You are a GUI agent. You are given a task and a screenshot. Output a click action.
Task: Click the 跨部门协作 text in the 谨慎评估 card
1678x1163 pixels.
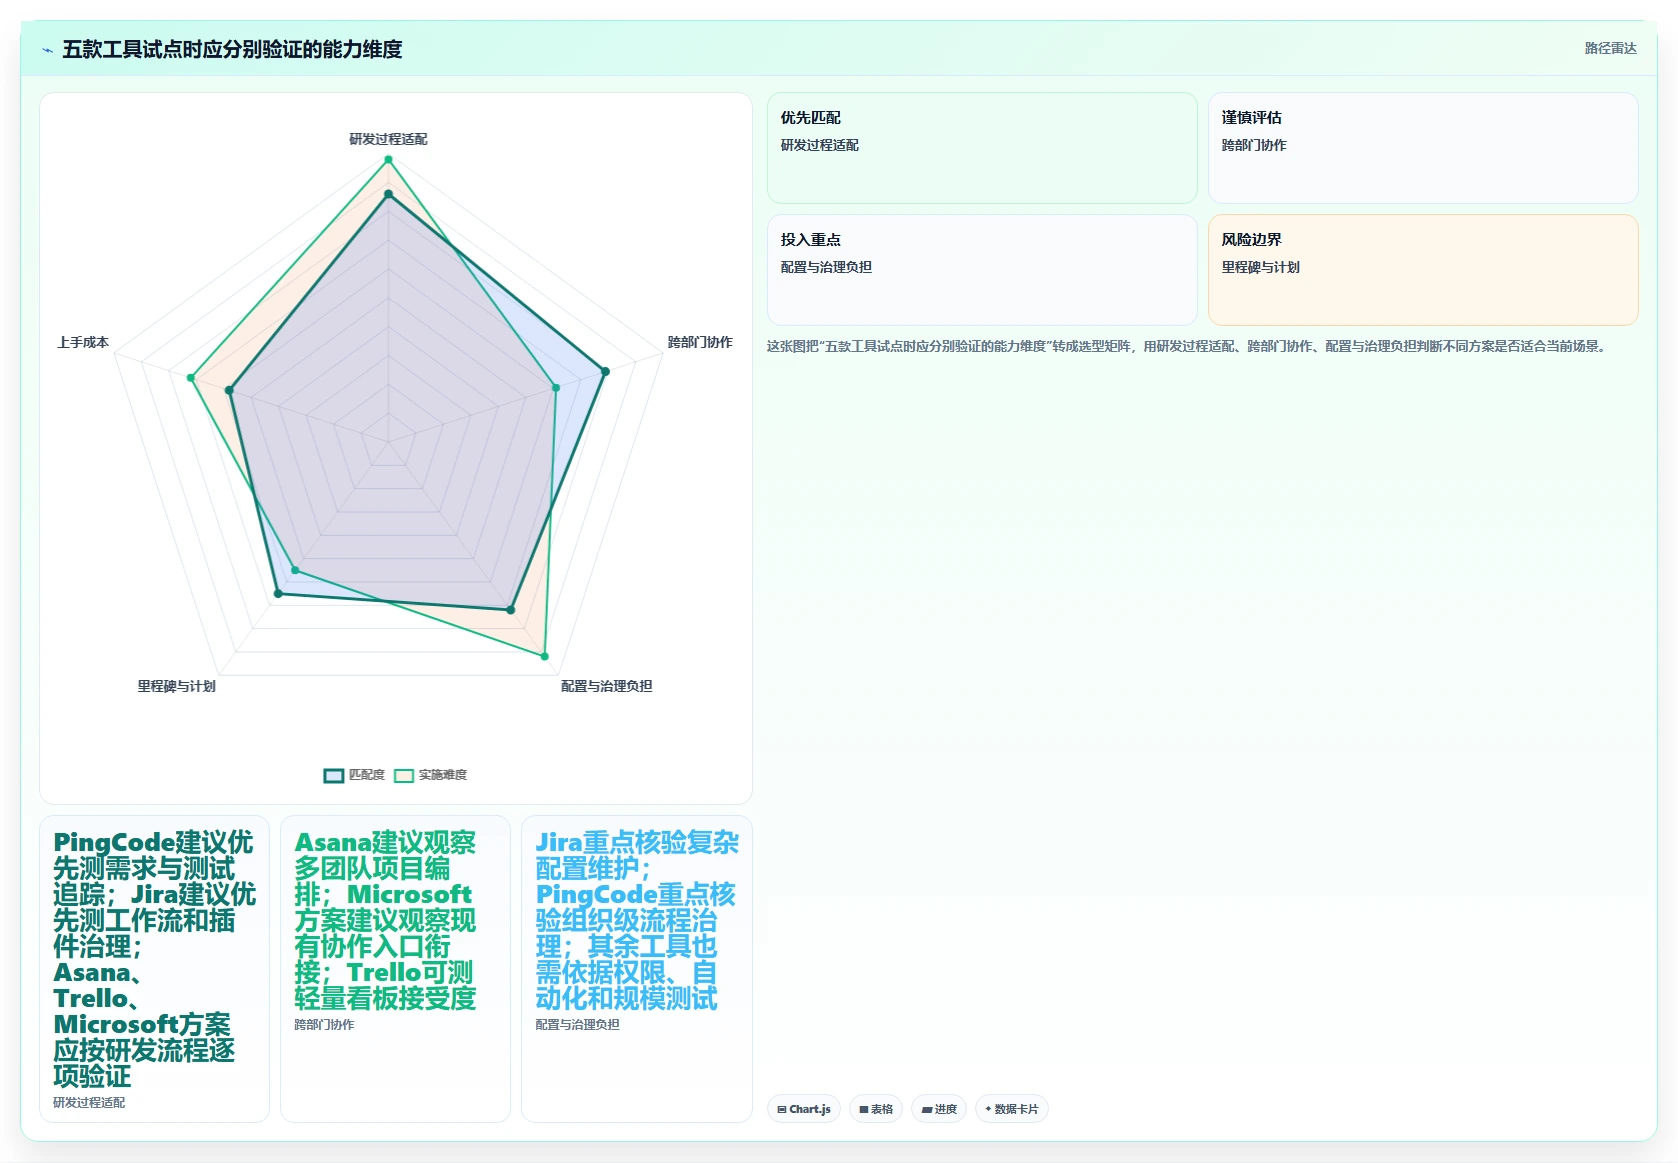tap(1254, 145)
